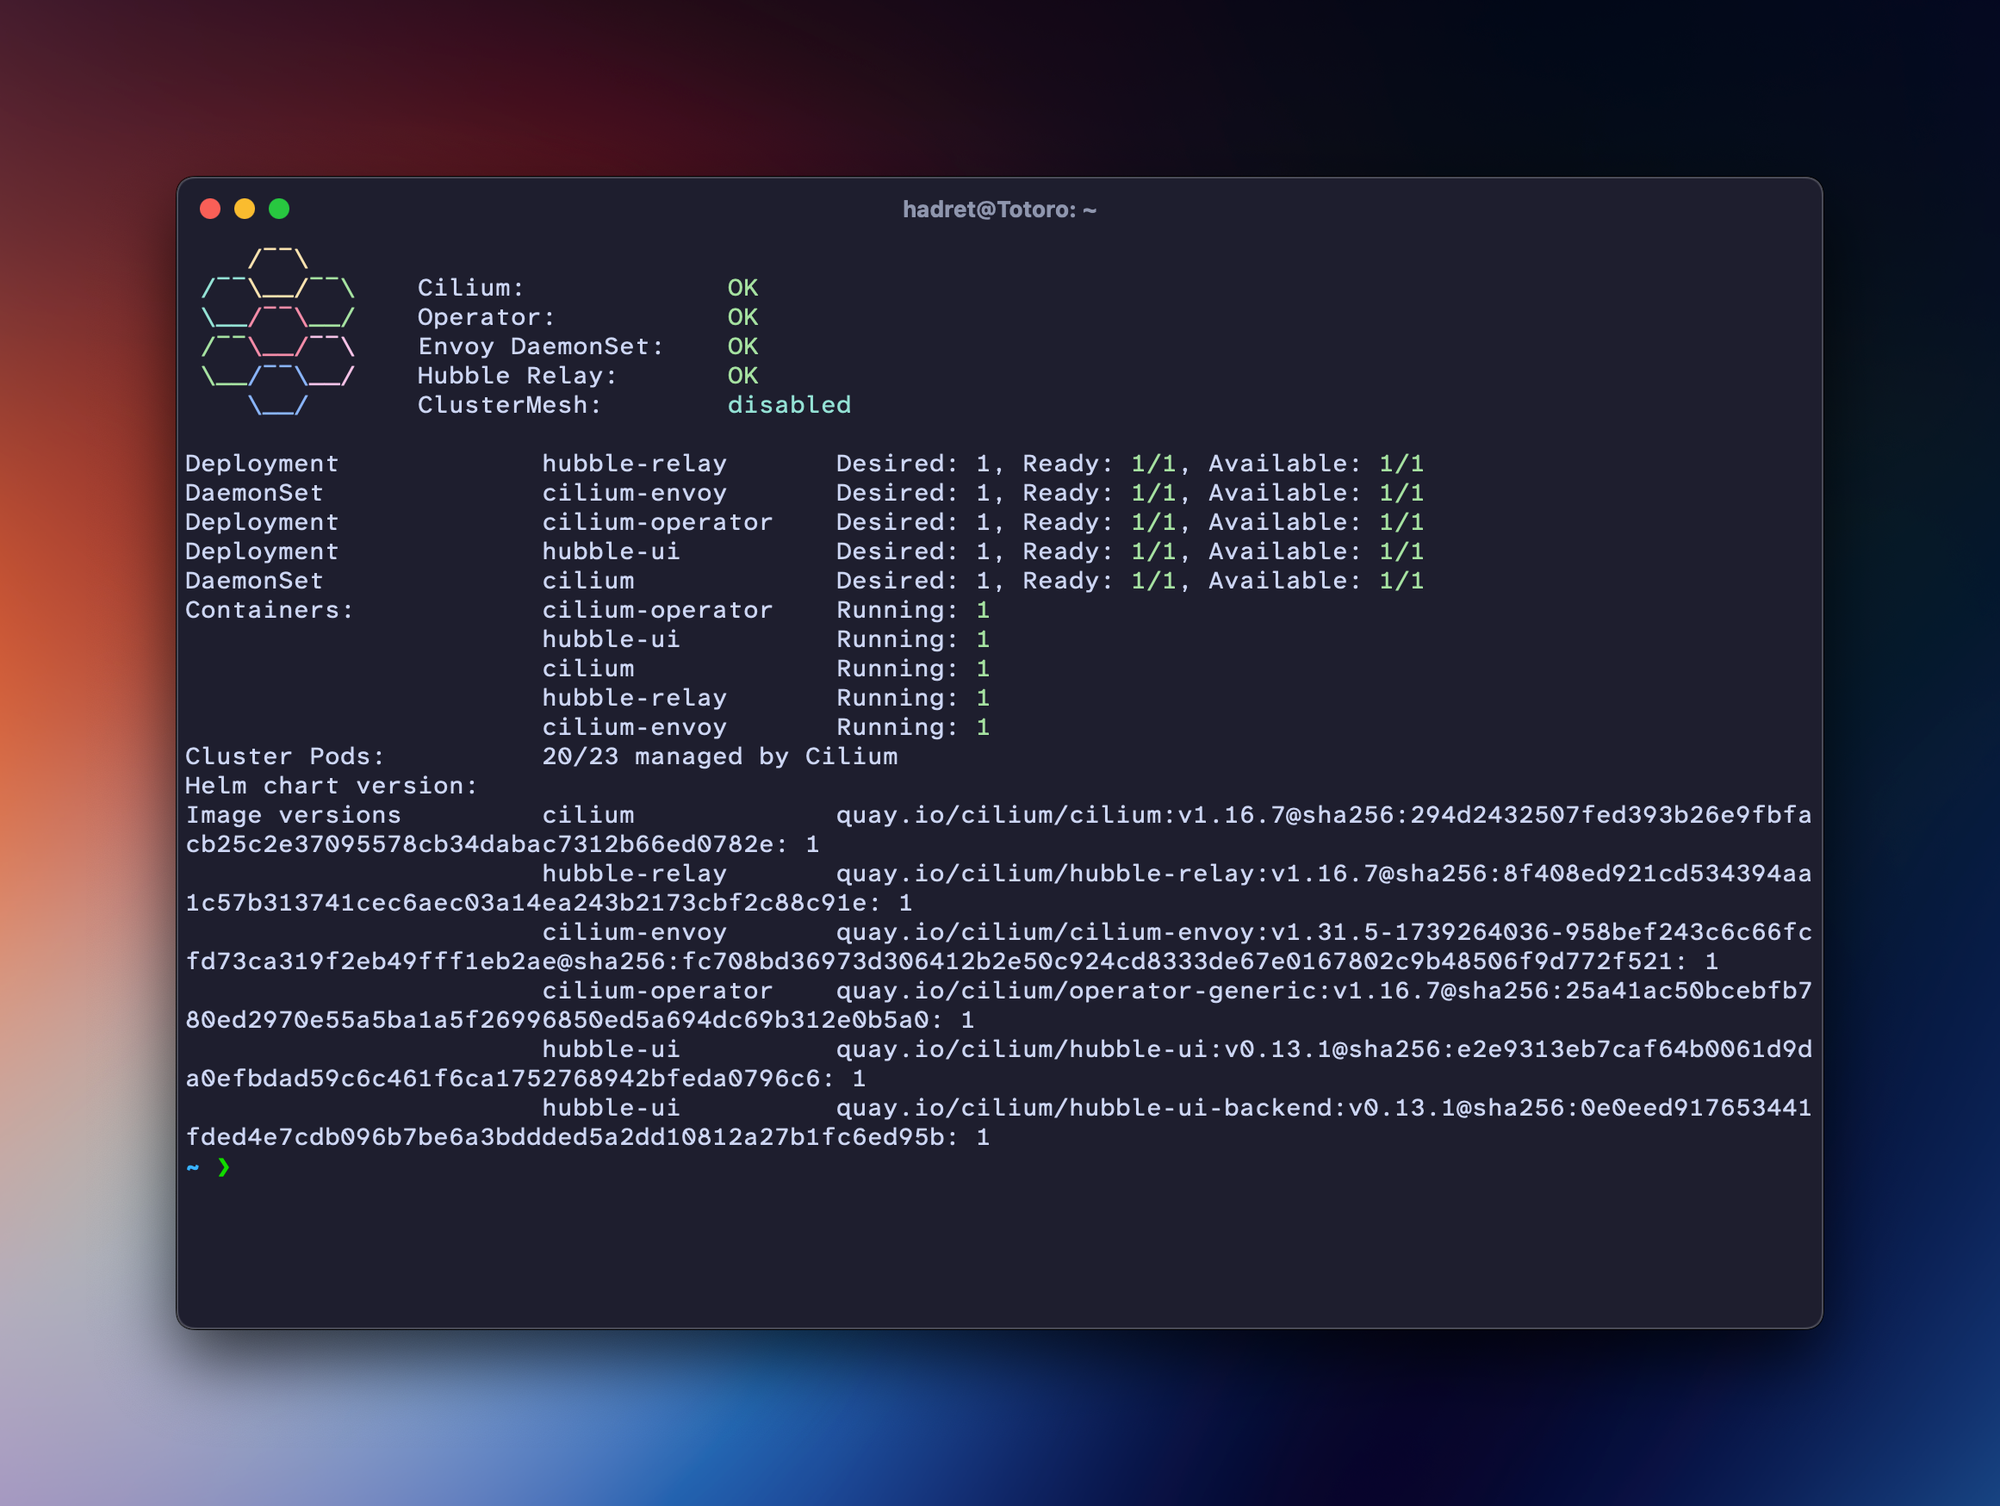Click the red close window button
This screenshot has height=1506, width=2000.
coord(210,208)
